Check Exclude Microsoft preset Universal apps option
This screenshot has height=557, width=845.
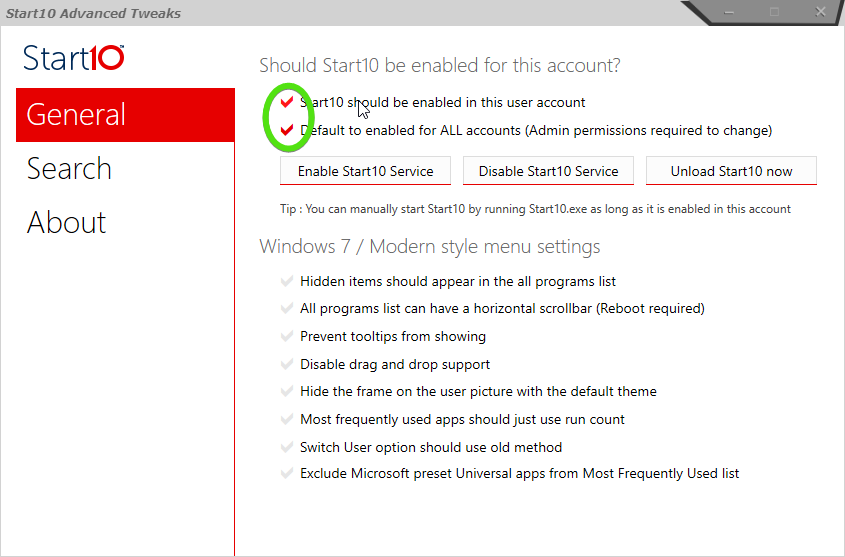(x=287, y=473)
